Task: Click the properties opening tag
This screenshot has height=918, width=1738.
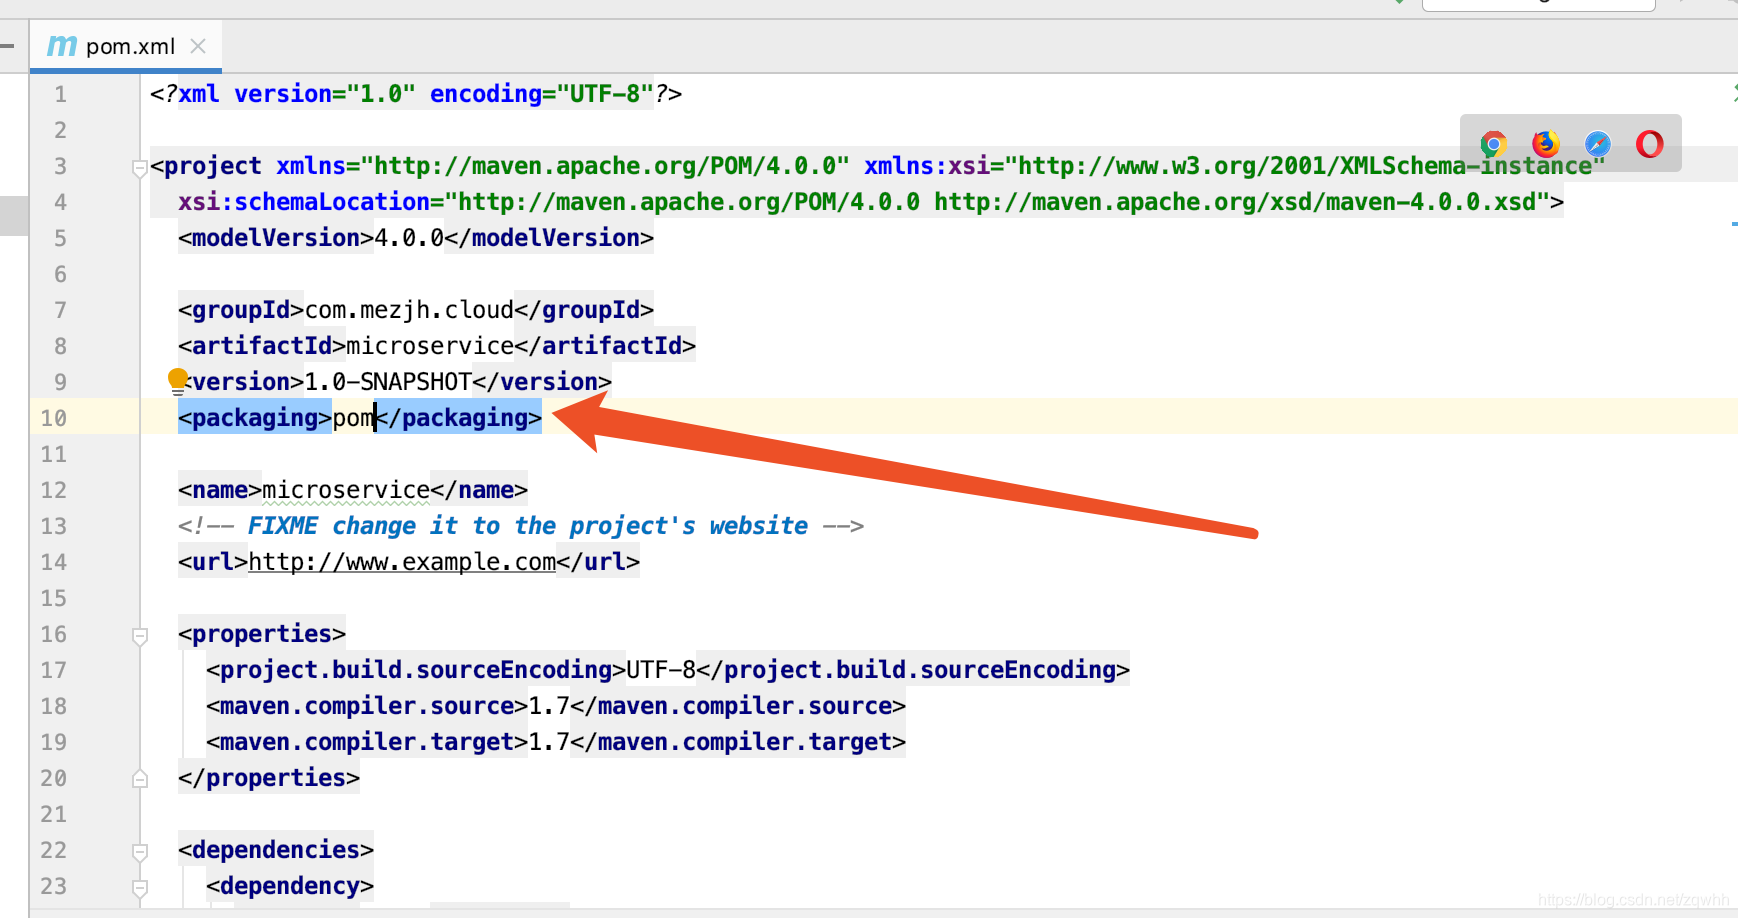Action: (262, 634)
